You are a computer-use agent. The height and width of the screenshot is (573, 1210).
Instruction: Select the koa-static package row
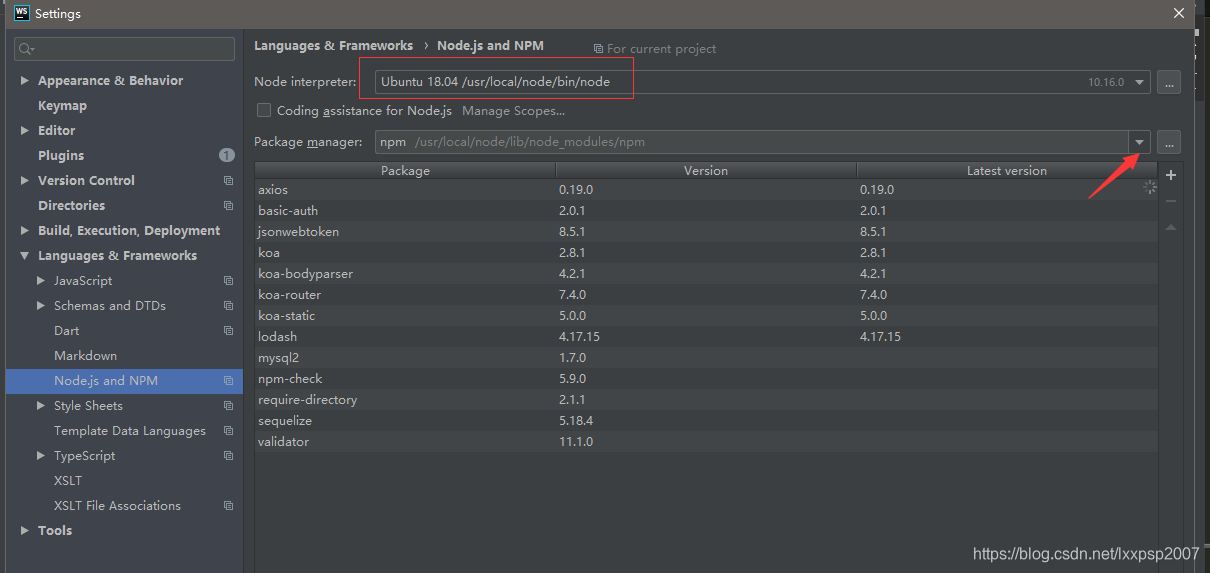coord(706,315)
